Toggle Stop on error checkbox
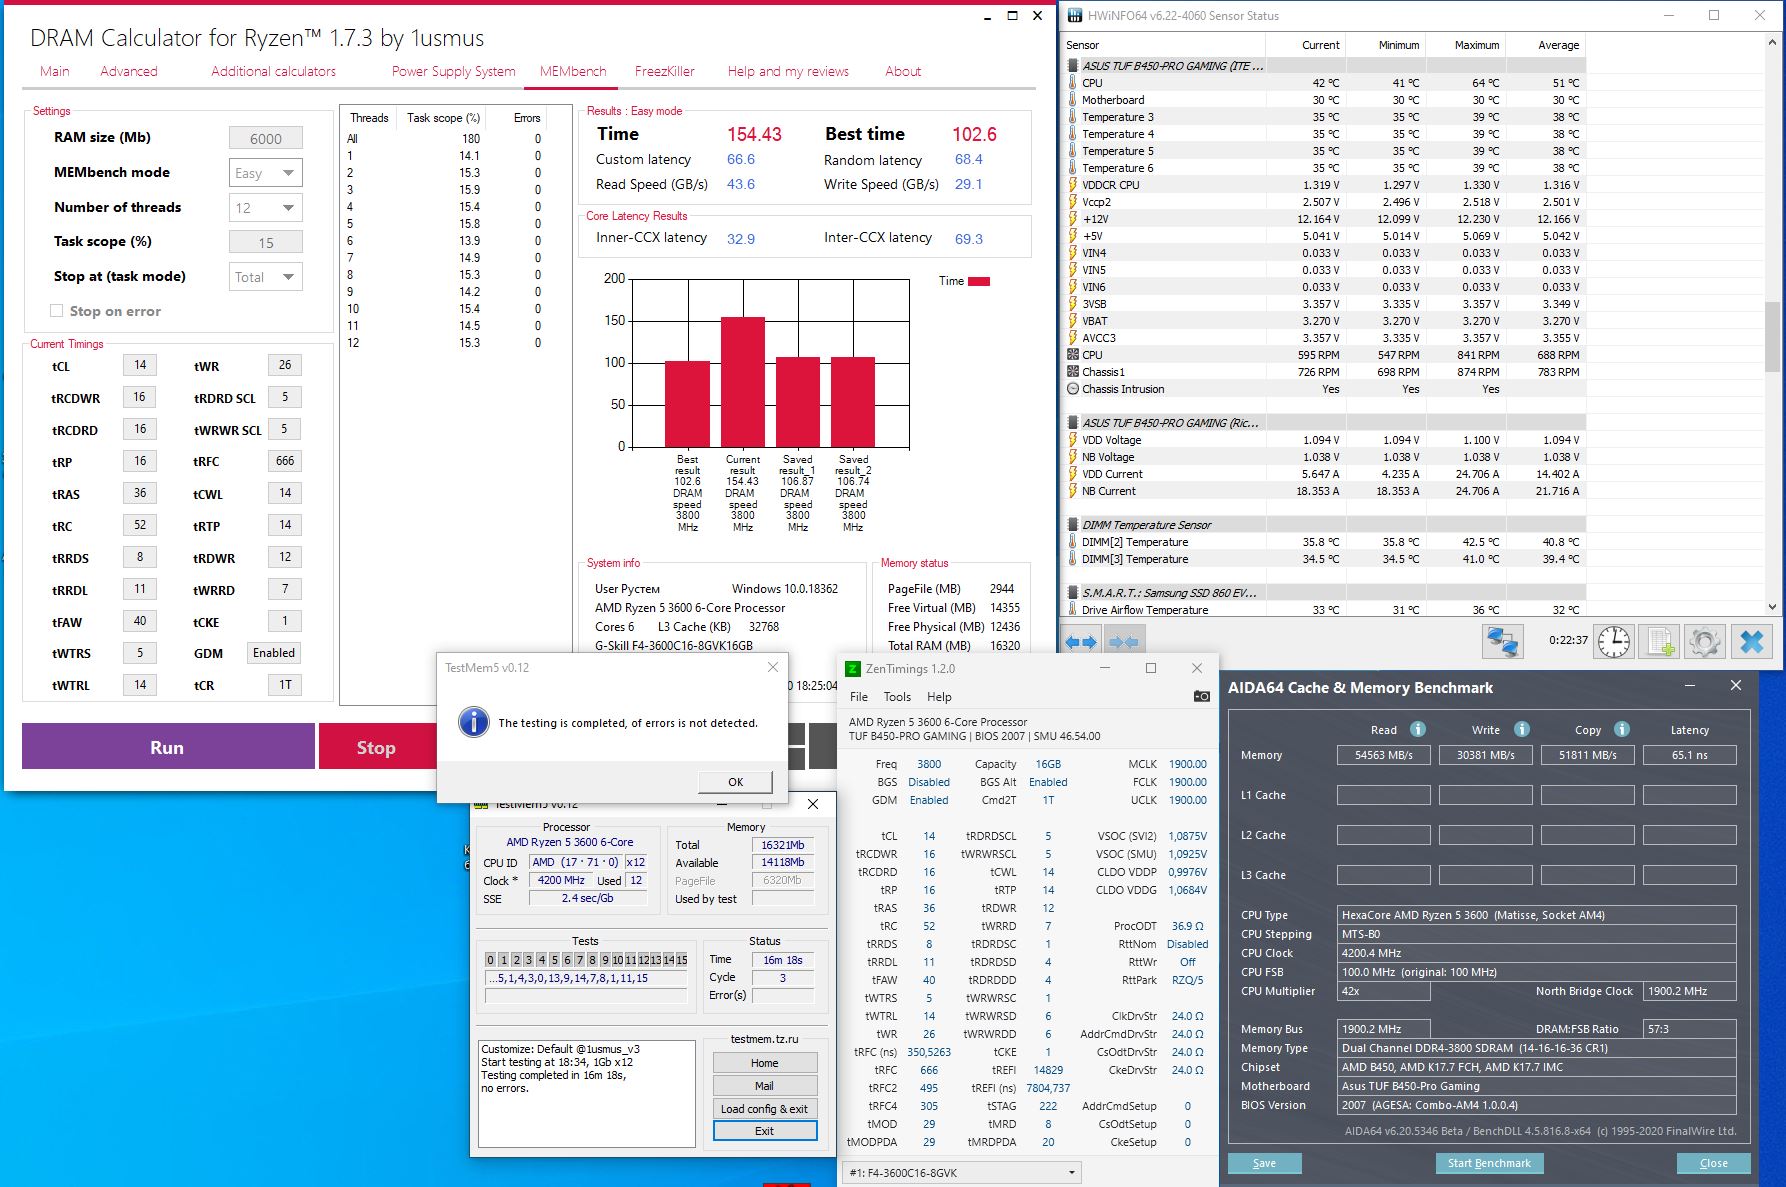This screenshot has width=1786, height=1187. point(57,311)
